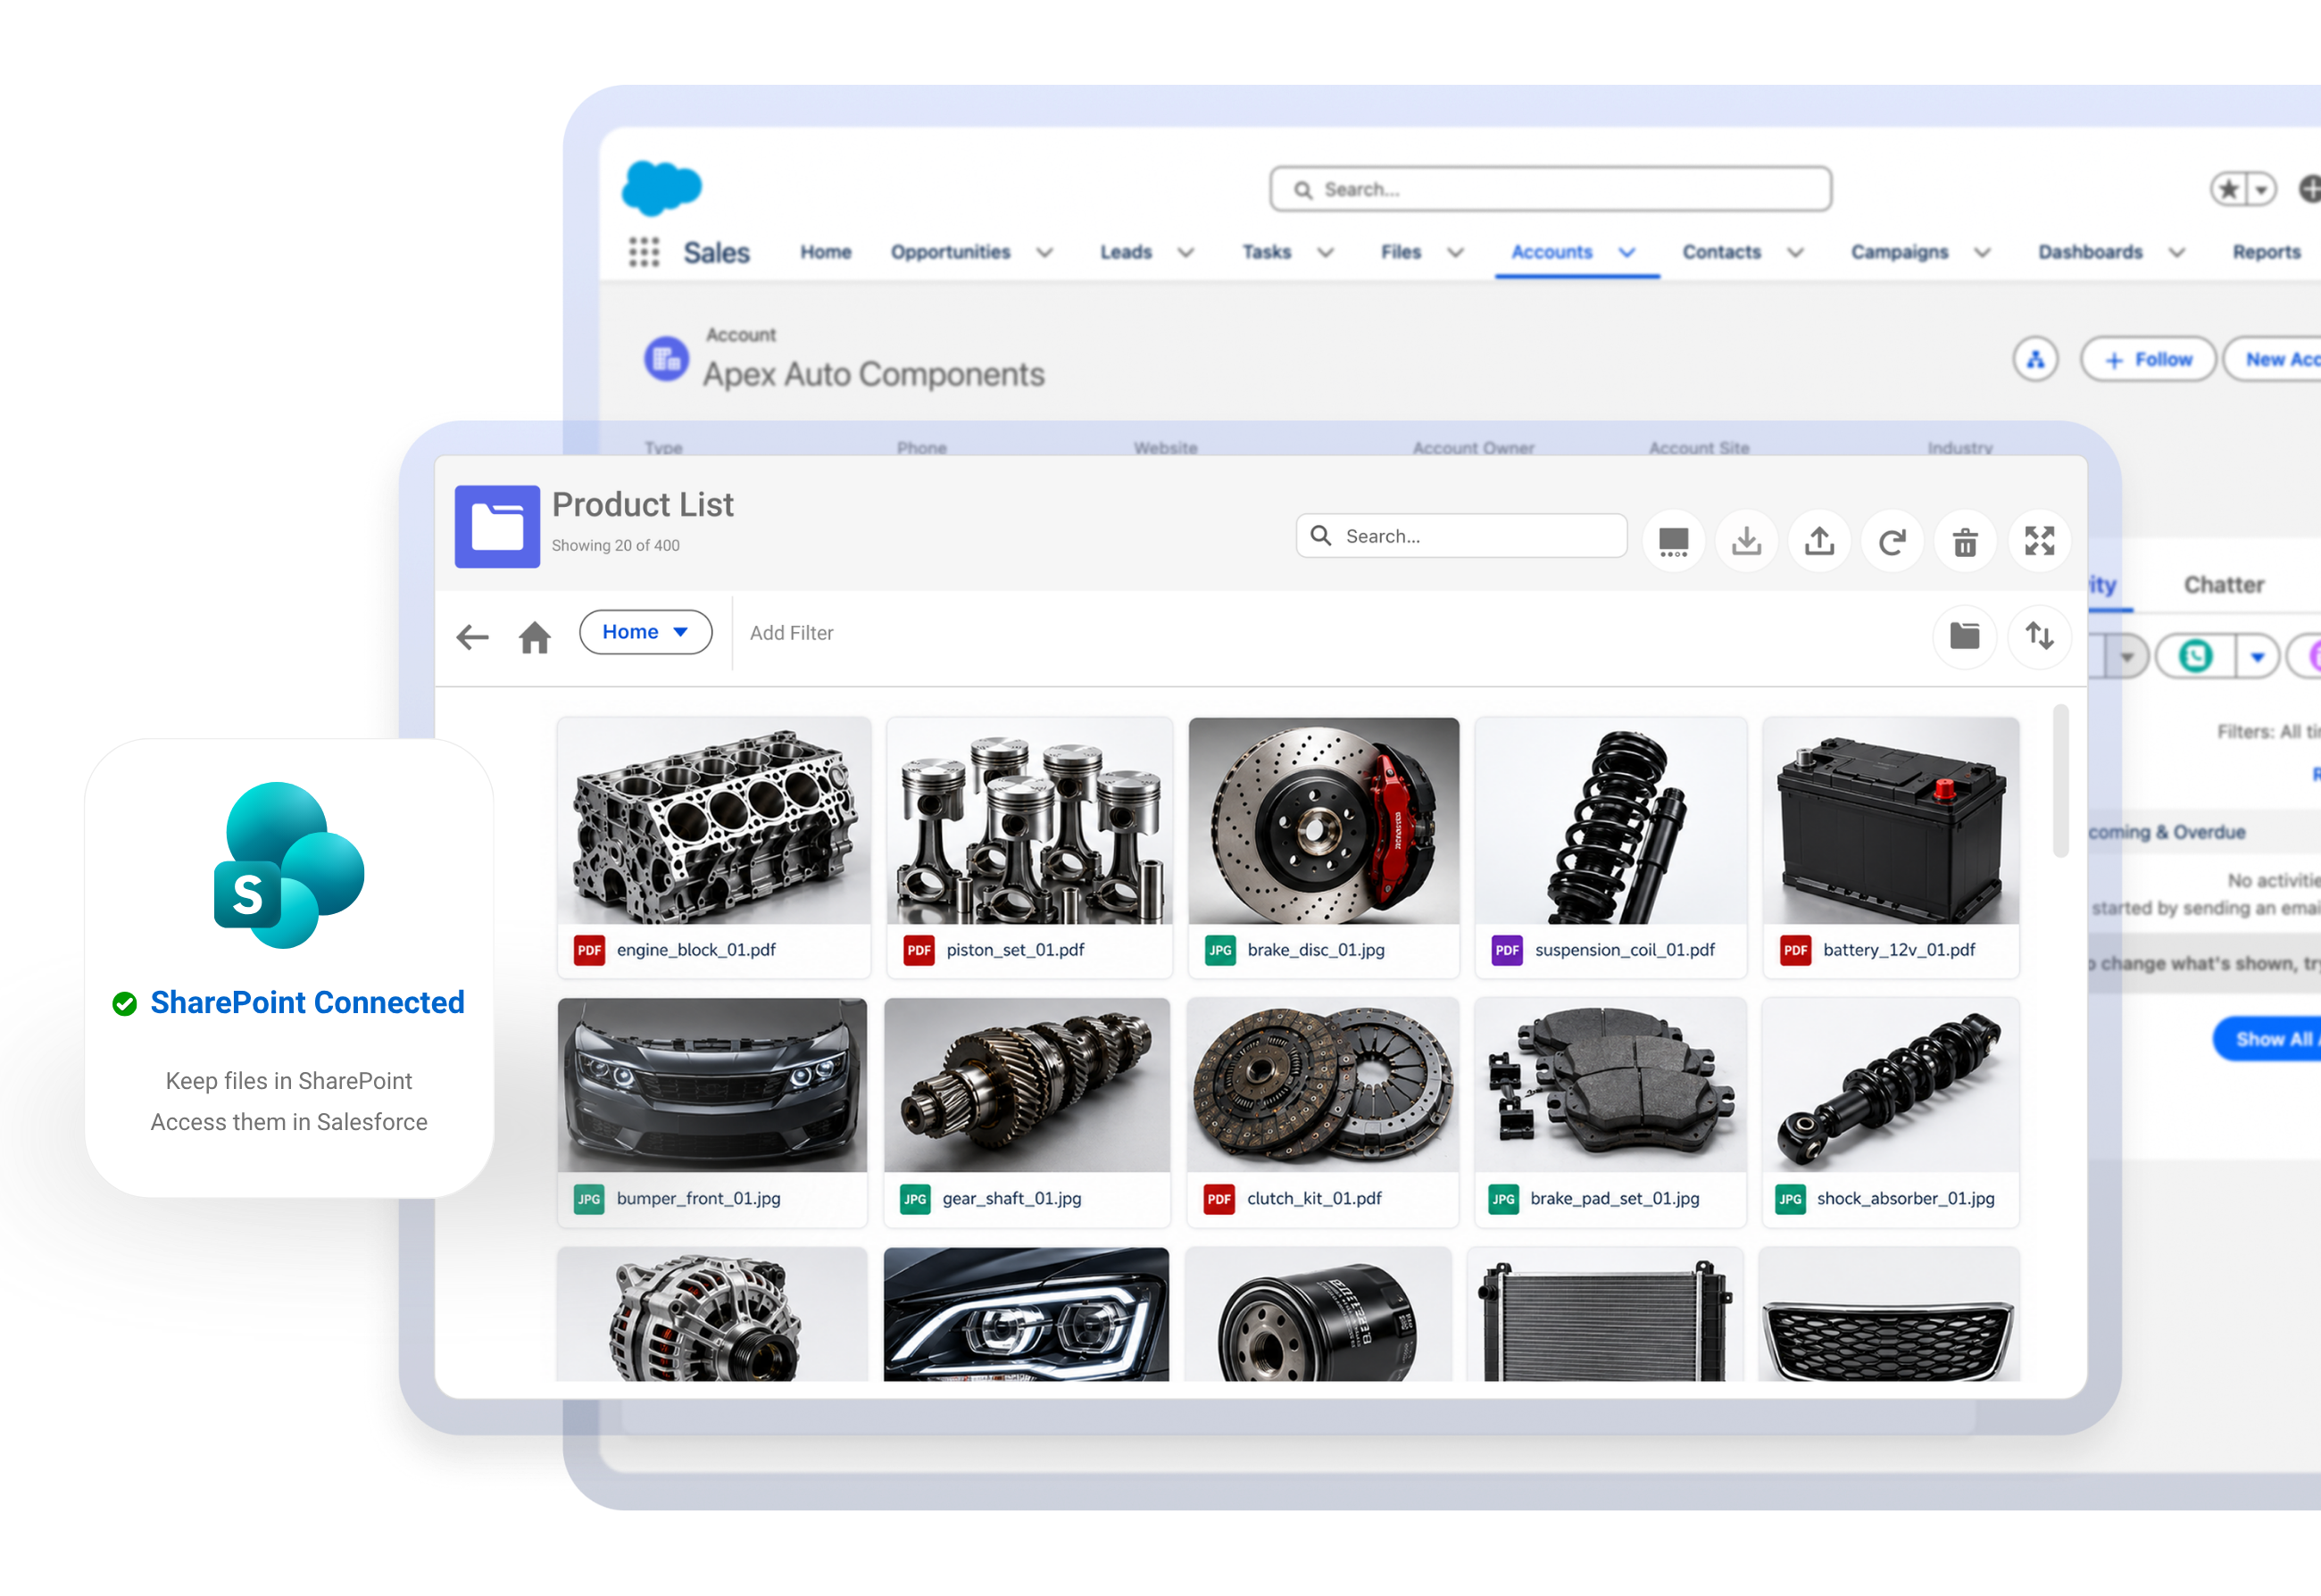This screenshot has width=2321, height=1596.
Task: Click the Apex Auto Components account icon
Action: click(667, 359)
